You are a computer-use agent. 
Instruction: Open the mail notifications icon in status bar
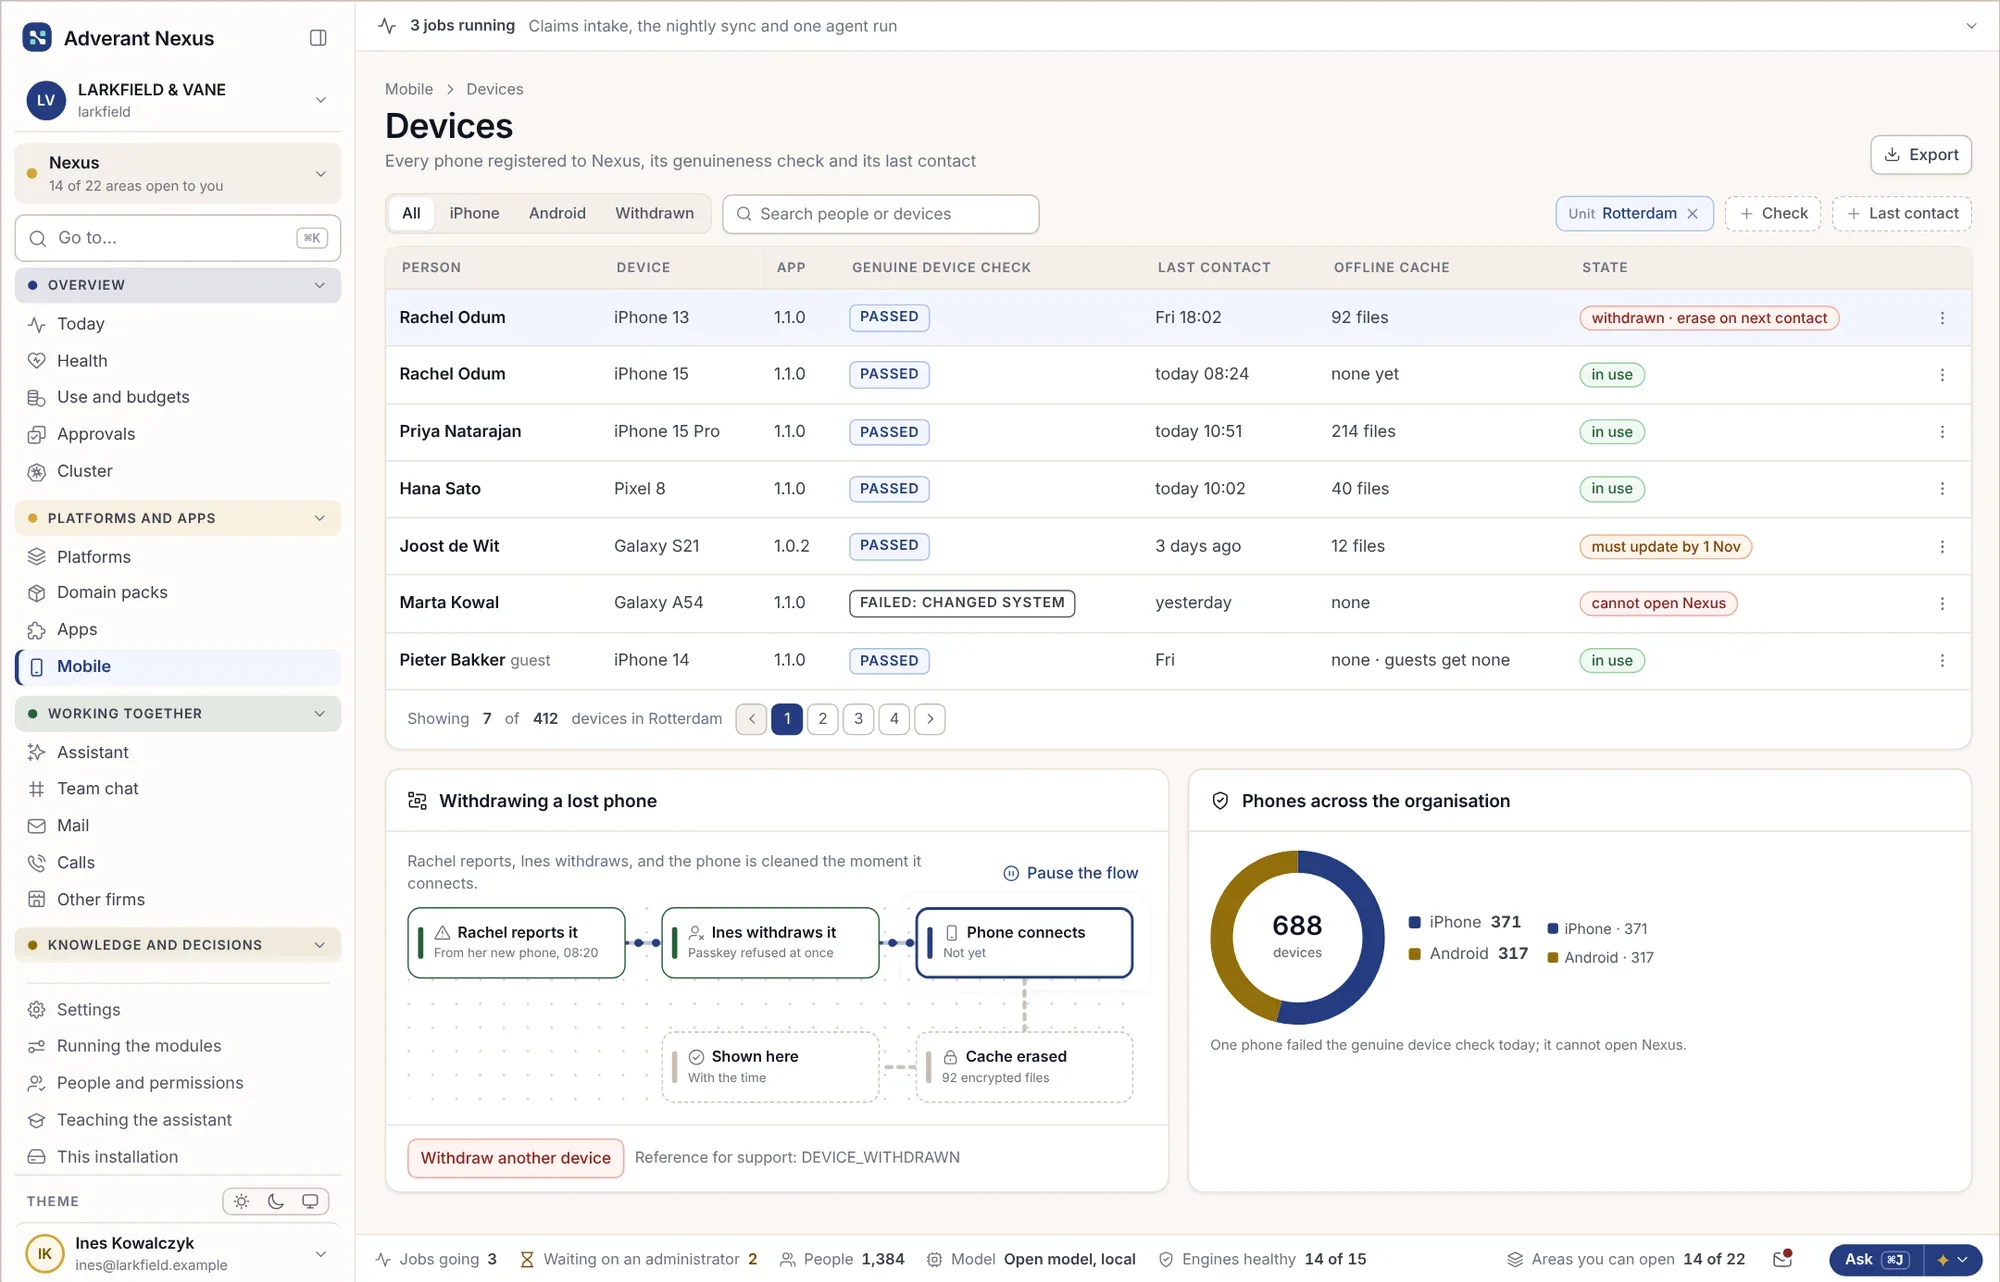(x=1782, y=1259)
